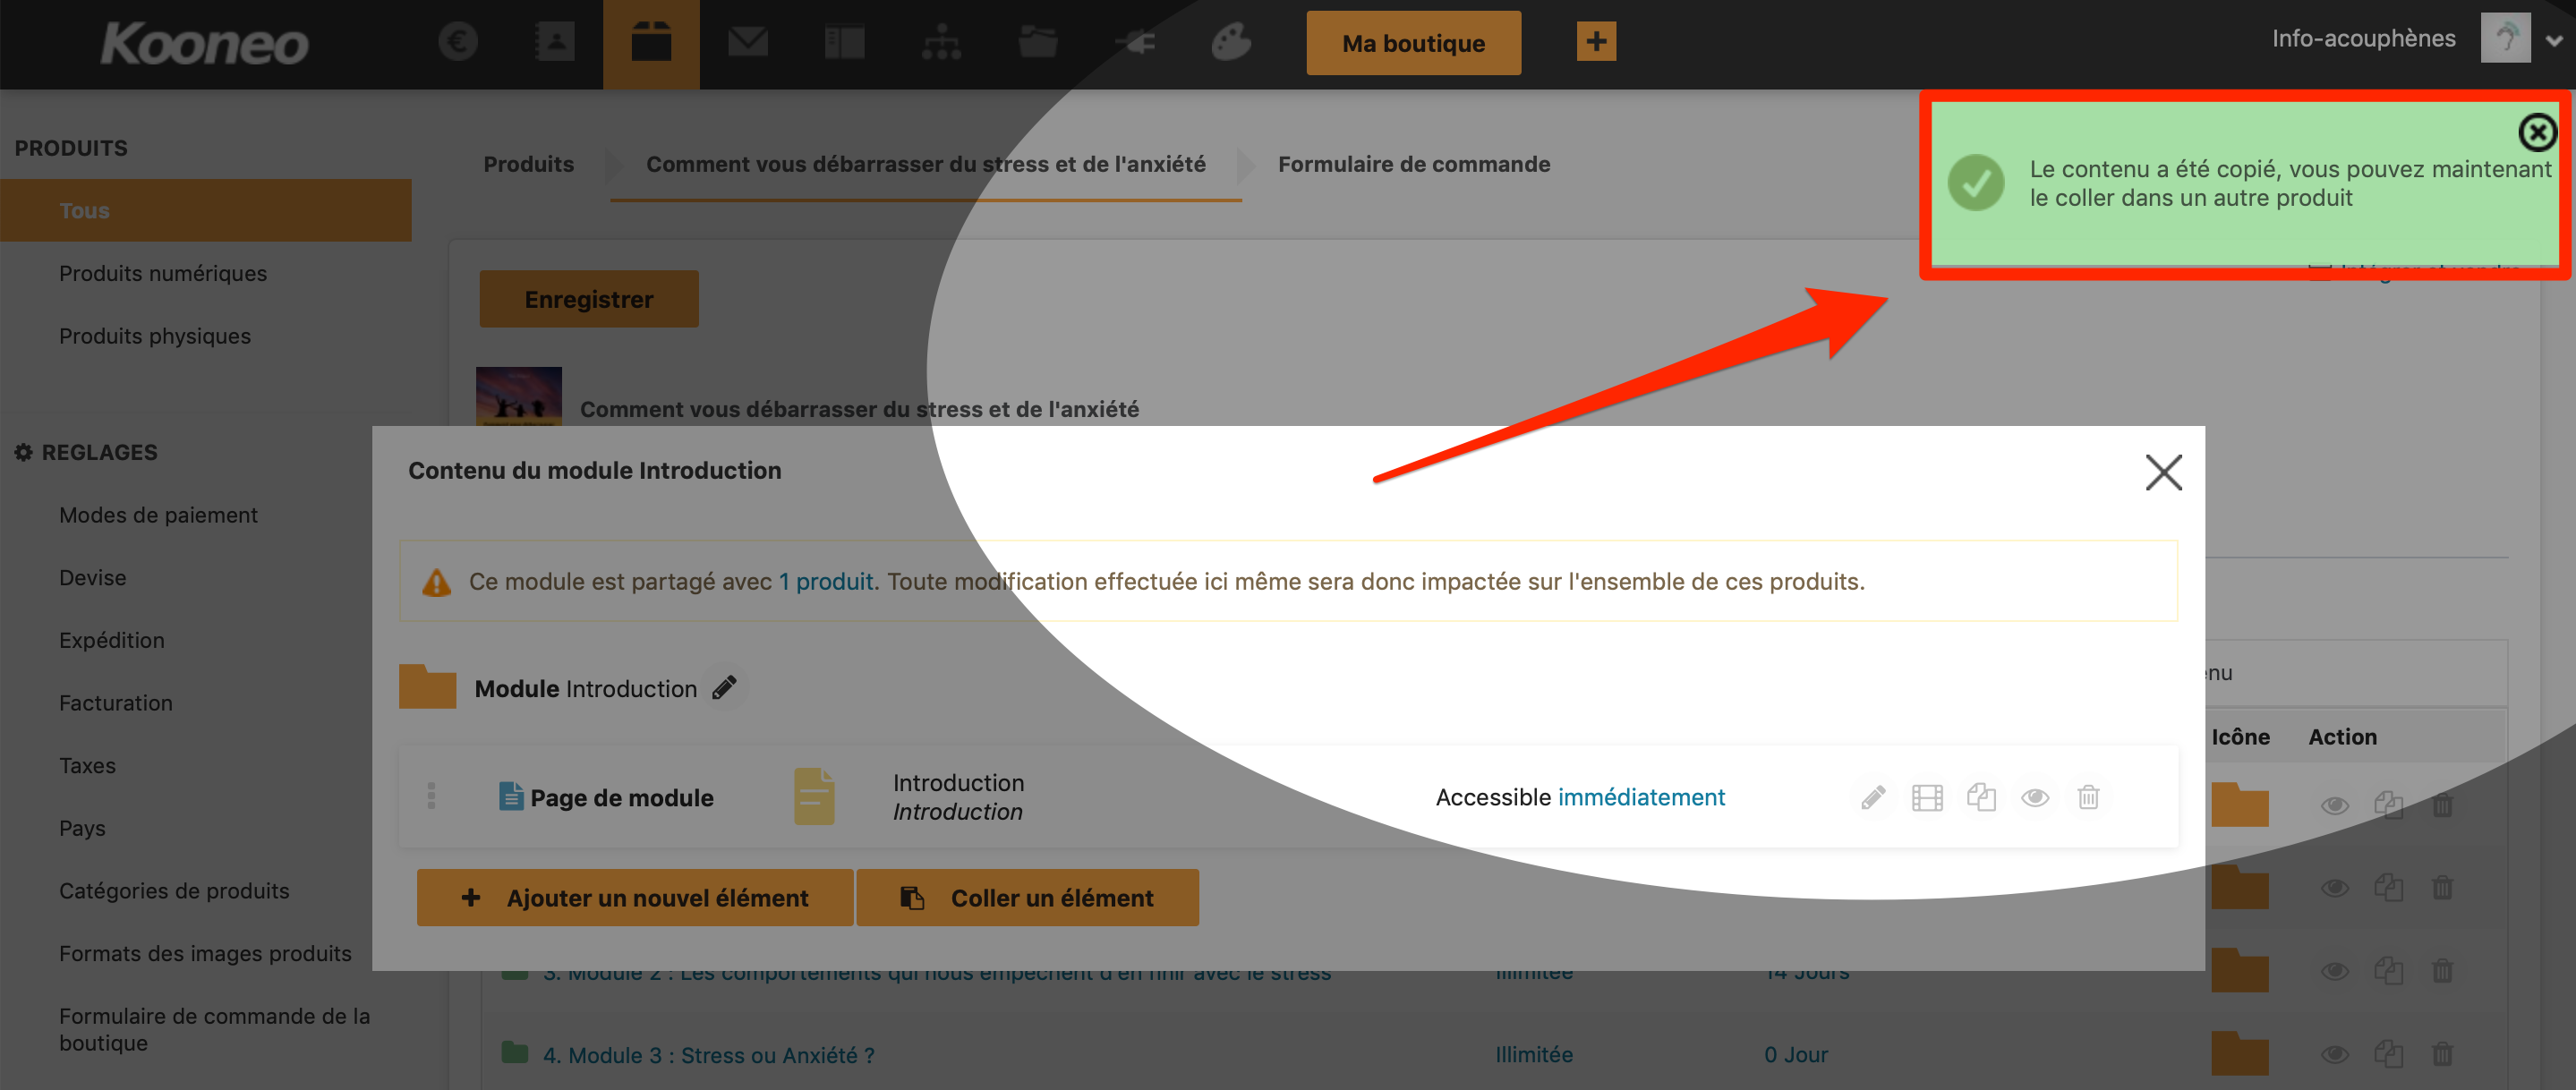This screenshot has width=2576, height=1090.
Task: Click Coller un élément button
Action: [1027, 897]
